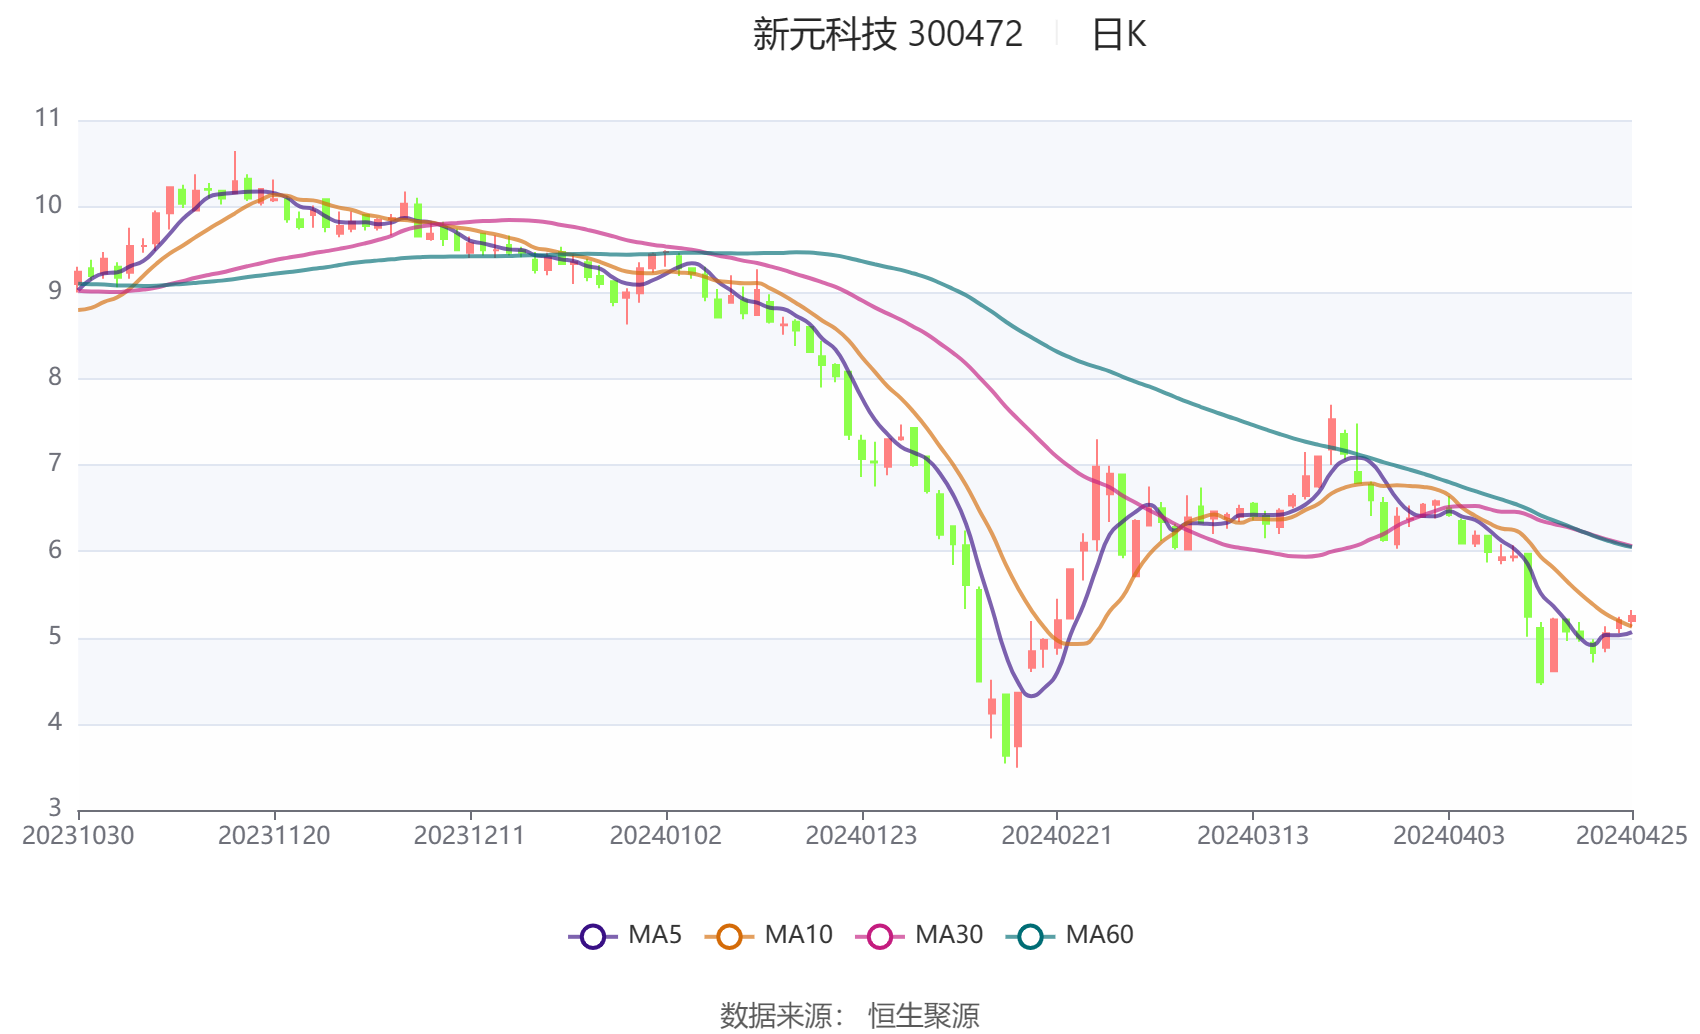The height and width of the screenshot is (1034, 1700).
Task: Click the 20231030 date axis label
Action: (78, 836)
